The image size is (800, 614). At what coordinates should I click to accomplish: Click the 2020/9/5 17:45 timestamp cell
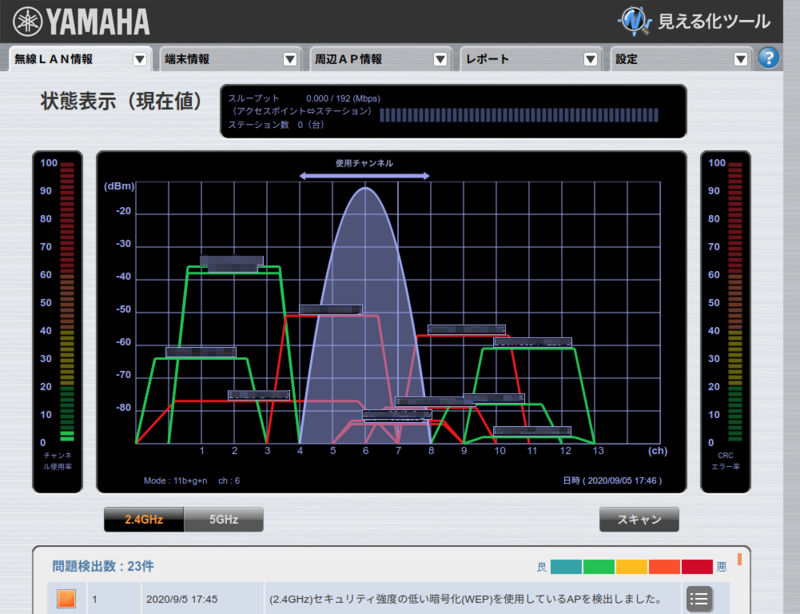coord(182,599)
